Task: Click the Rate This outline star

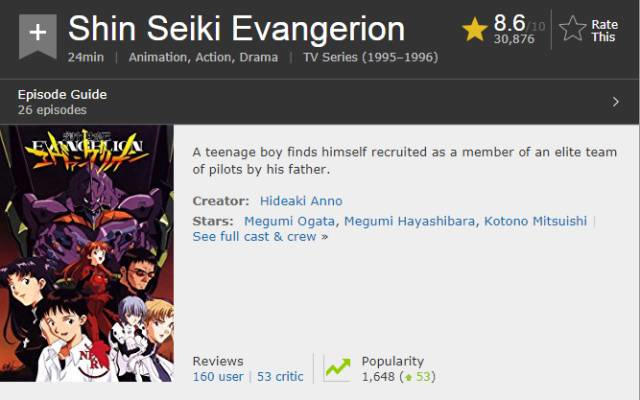Action: tap(572, 30)
